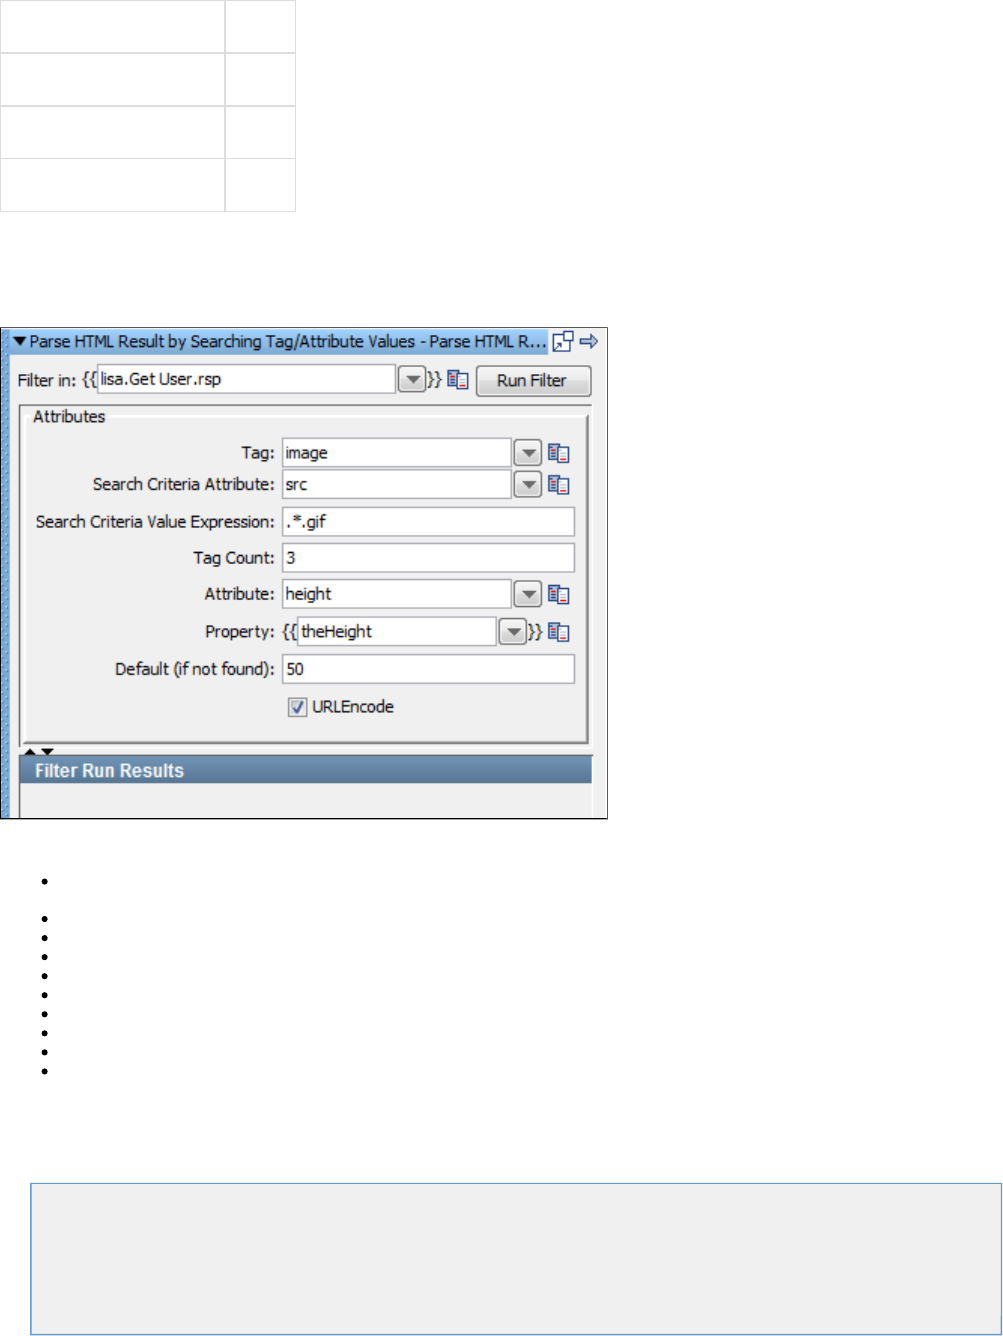Click the Default (if not found) field

pos(428,669)
